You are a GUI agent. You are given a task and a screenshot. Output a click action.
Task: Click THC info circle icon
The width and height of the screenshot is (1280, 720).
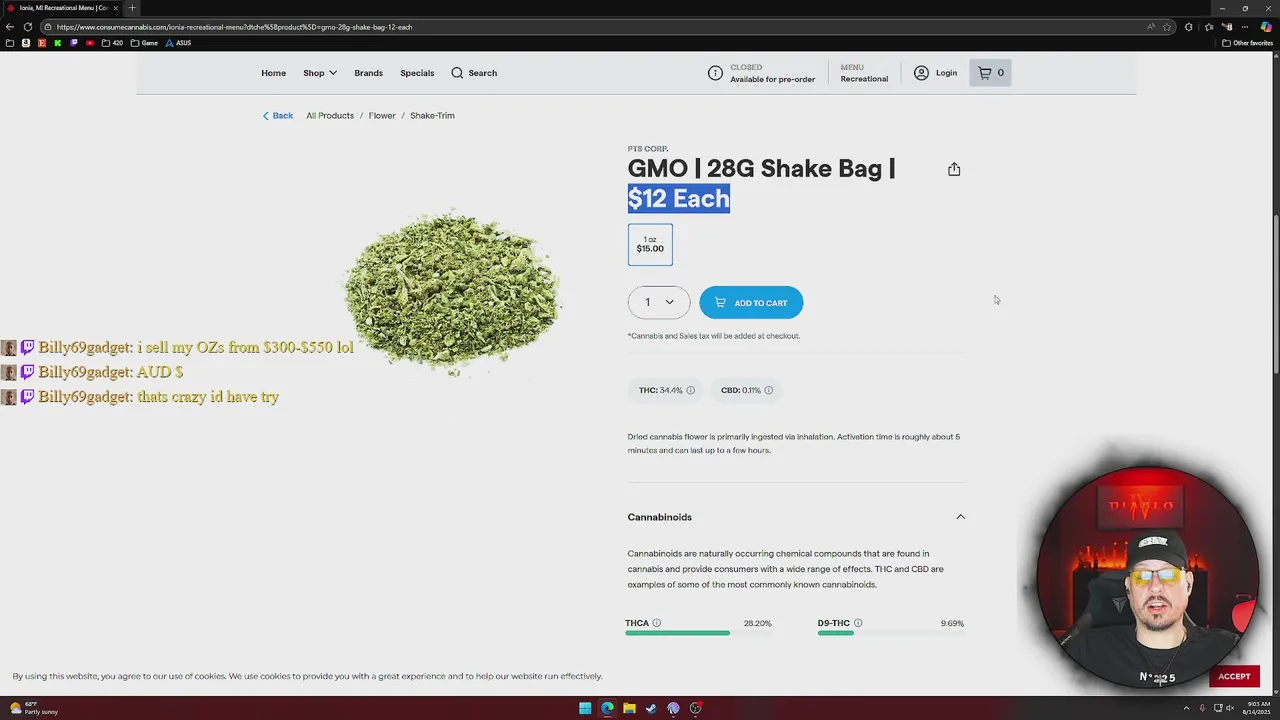click(690, 390)
